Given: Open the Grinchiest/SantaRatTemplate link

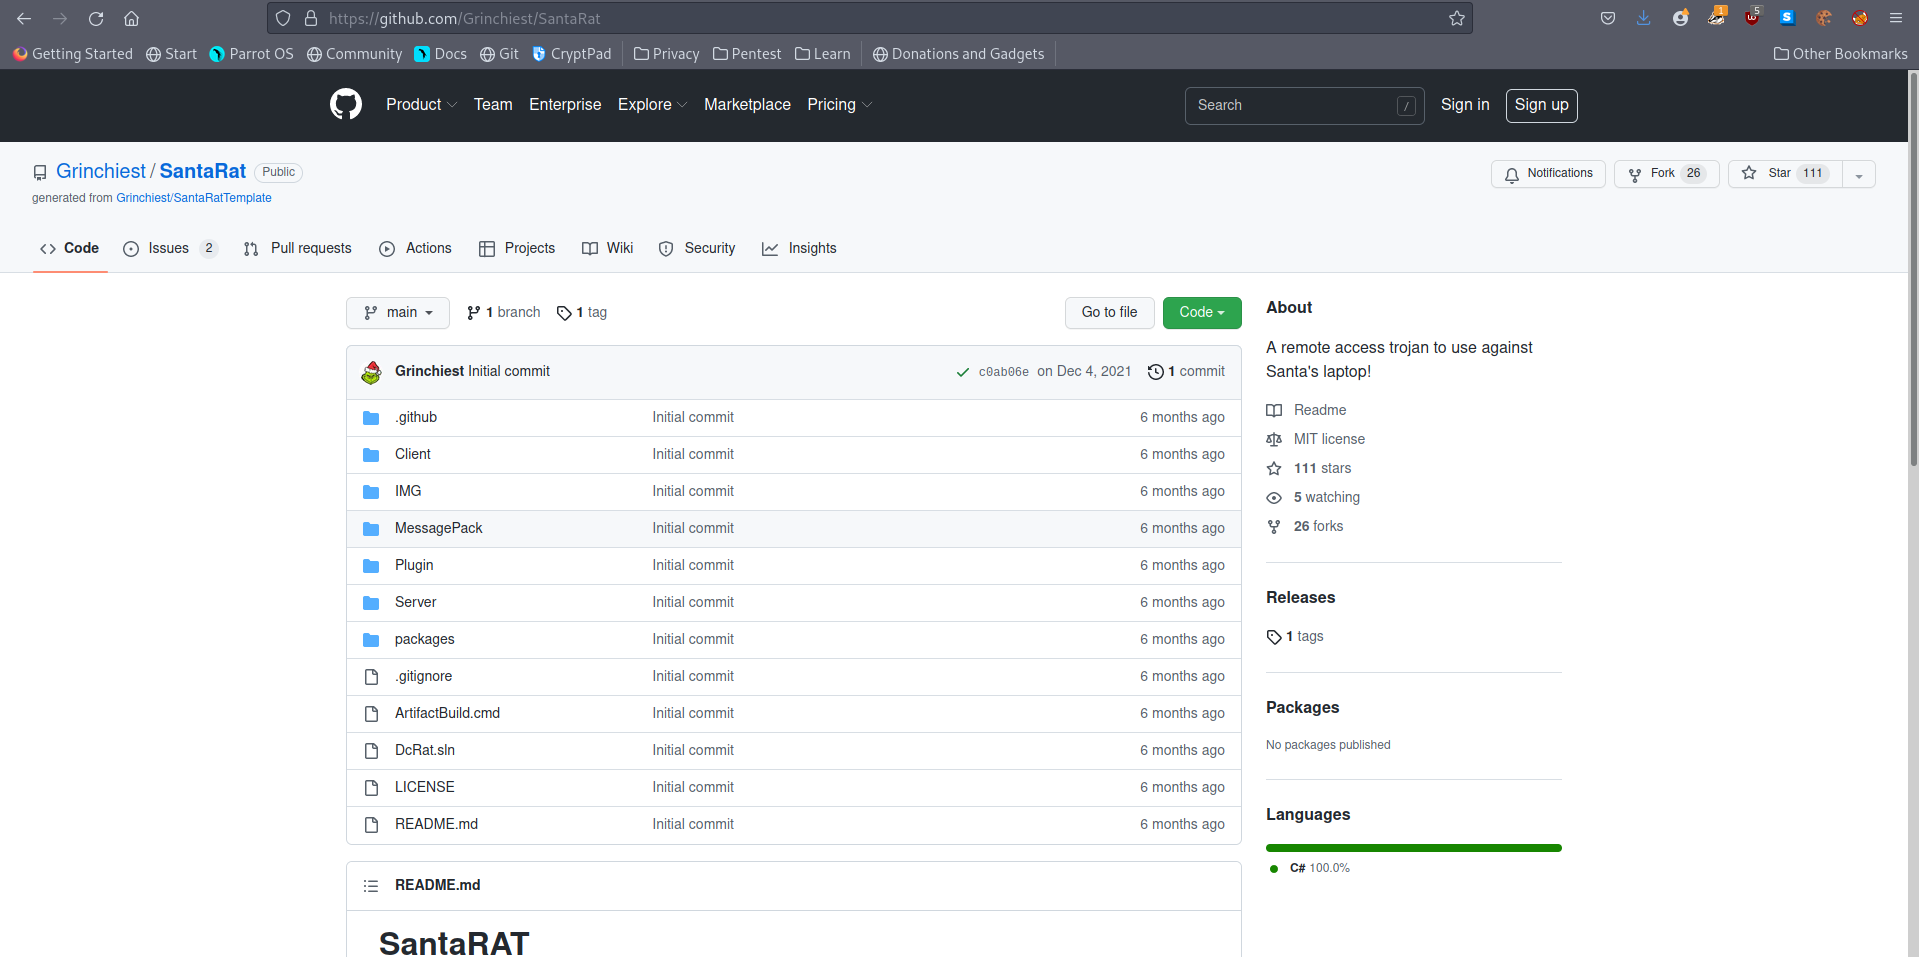Looking at the screenshot, I should coord(194,198).
